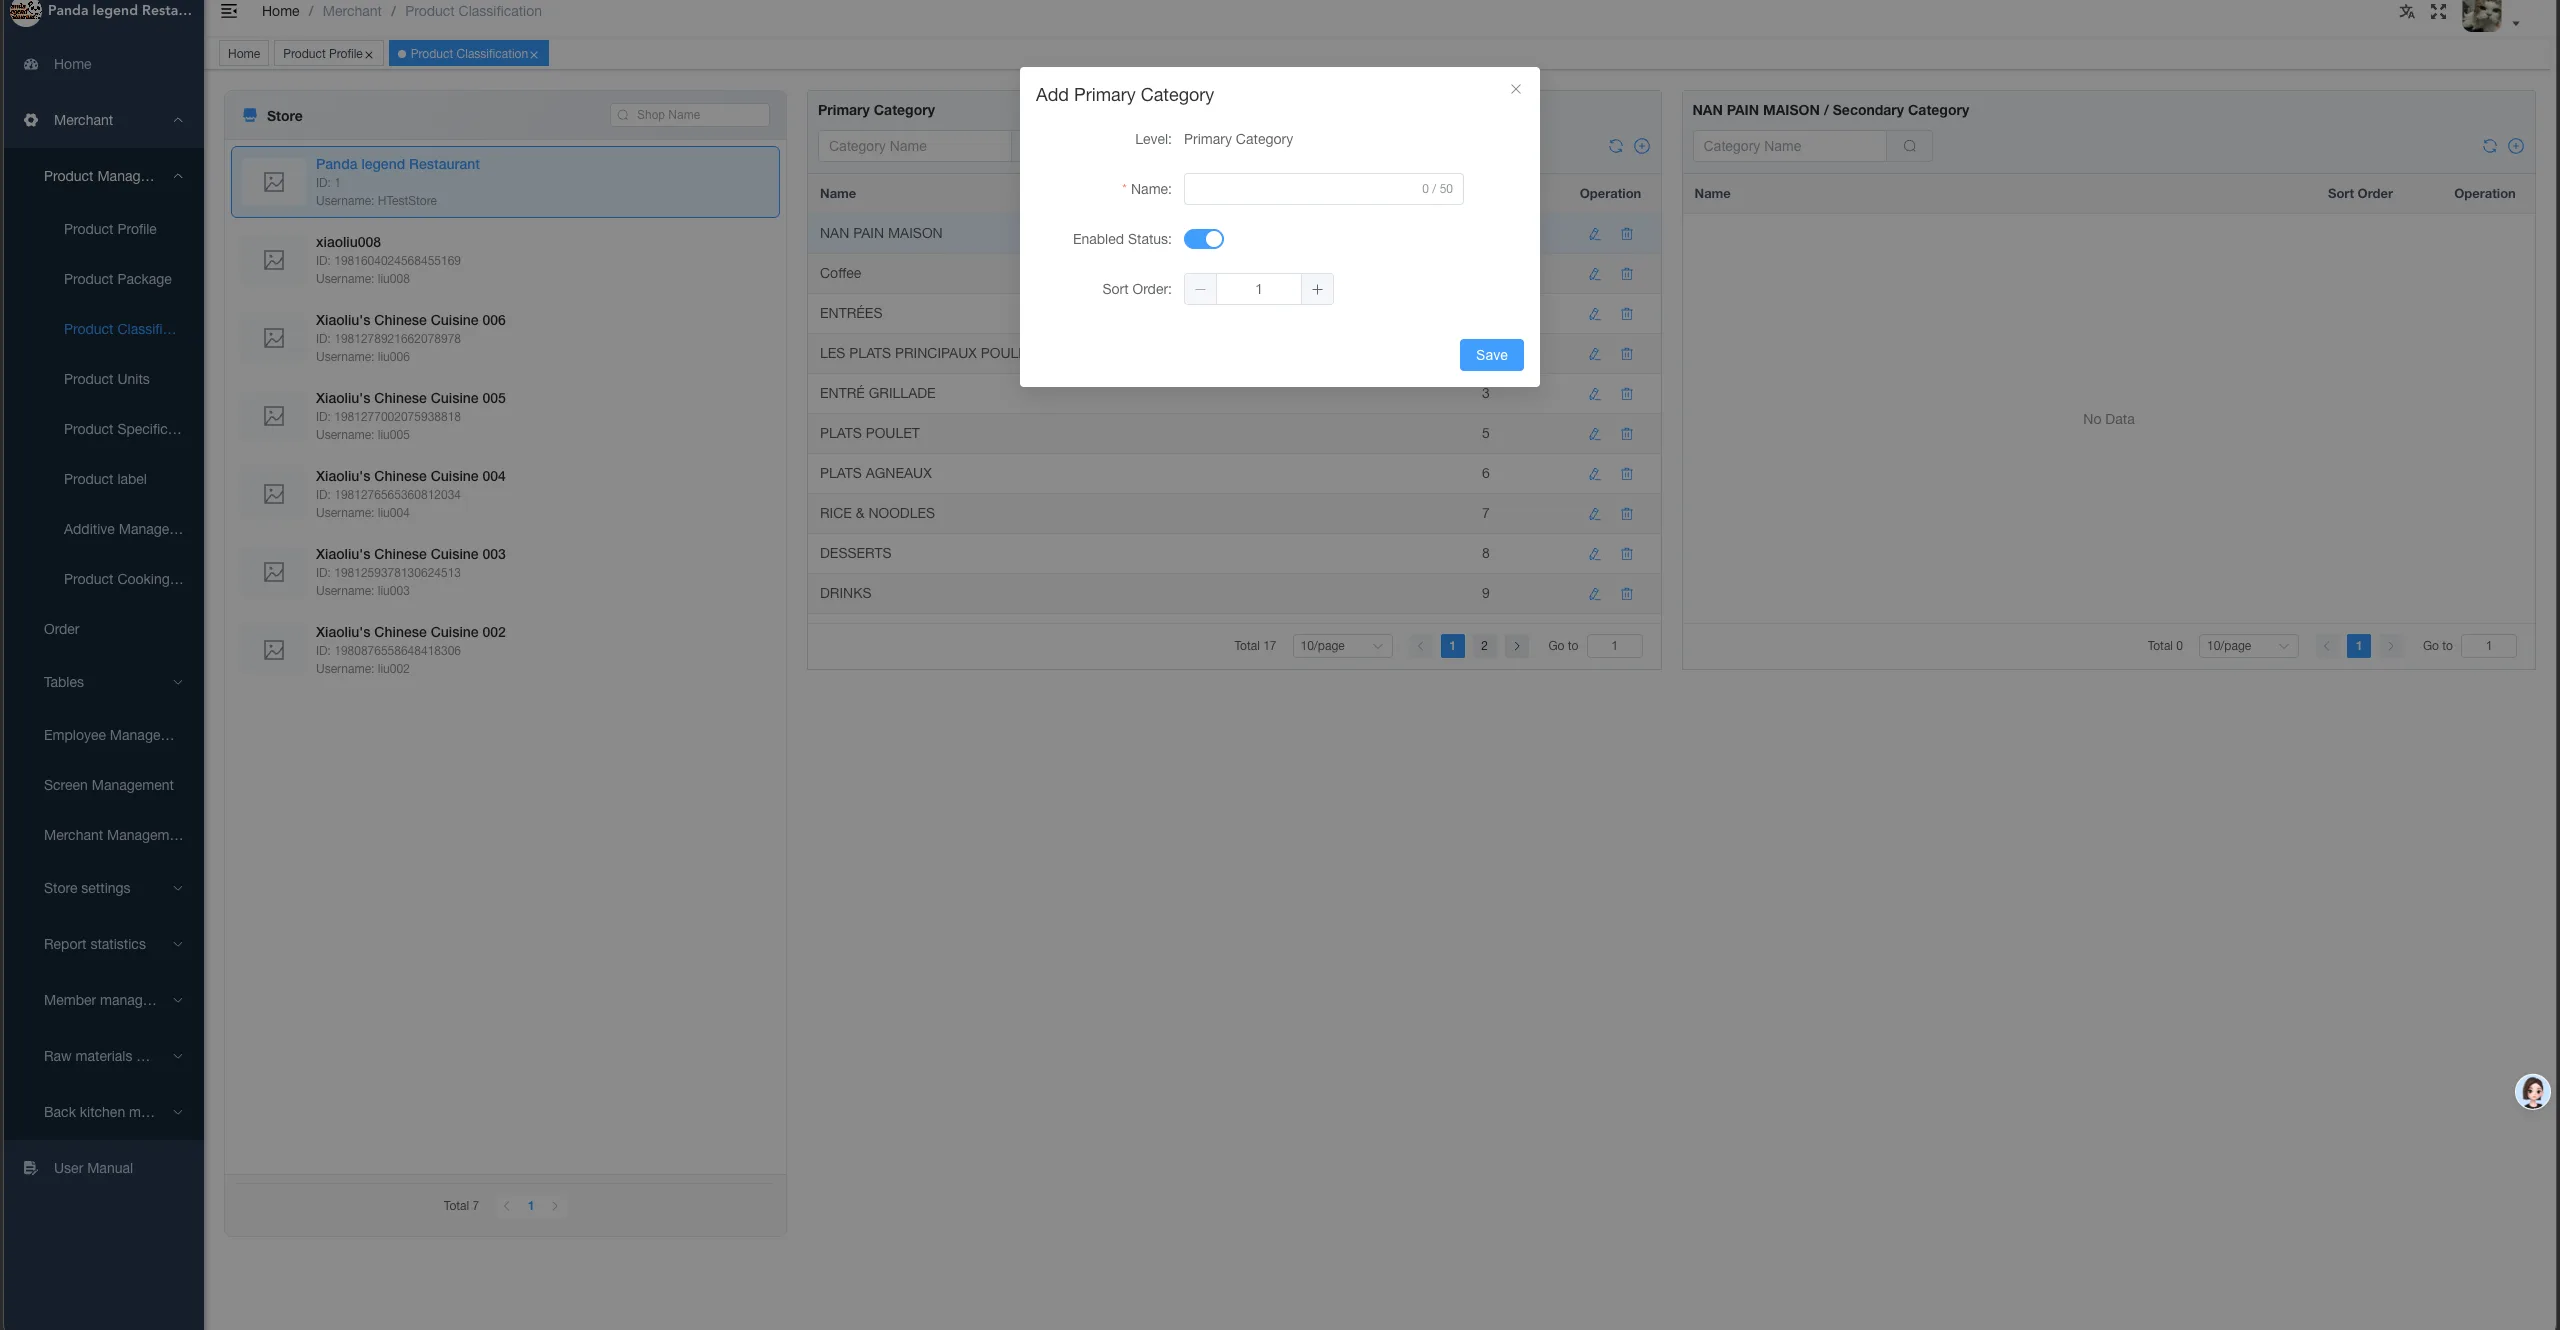
Task: Open the customer support chat avatar
Action: coord(2532,1091)
